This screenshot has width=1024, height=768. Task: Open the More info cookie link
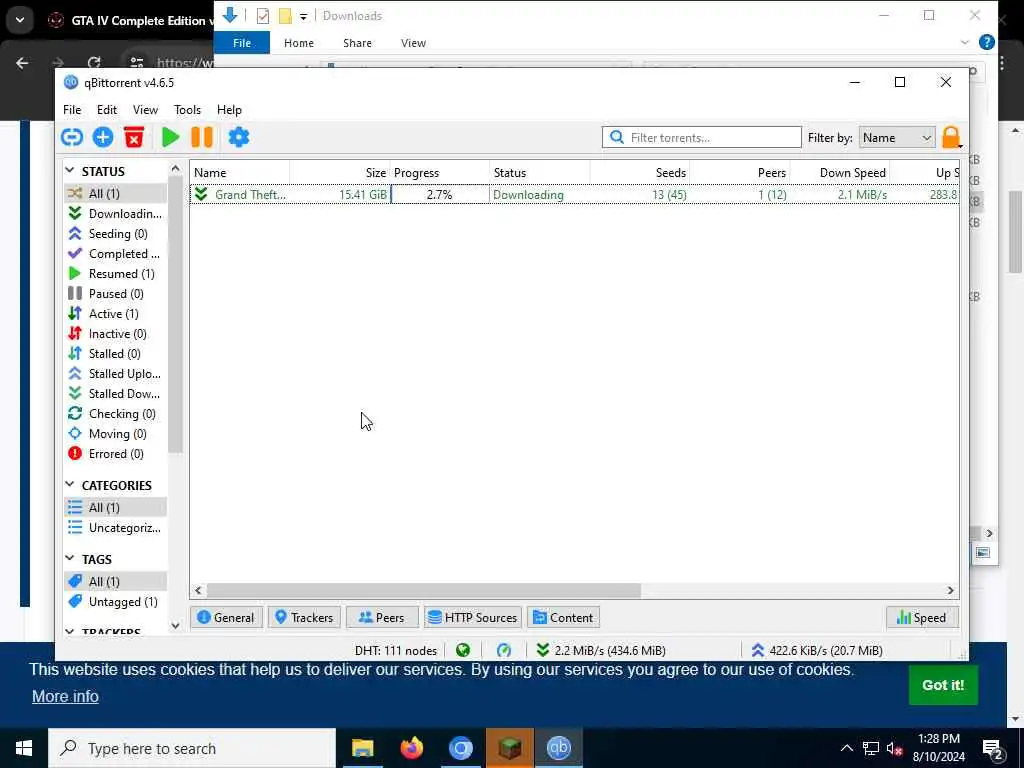[x=65, y=696]
